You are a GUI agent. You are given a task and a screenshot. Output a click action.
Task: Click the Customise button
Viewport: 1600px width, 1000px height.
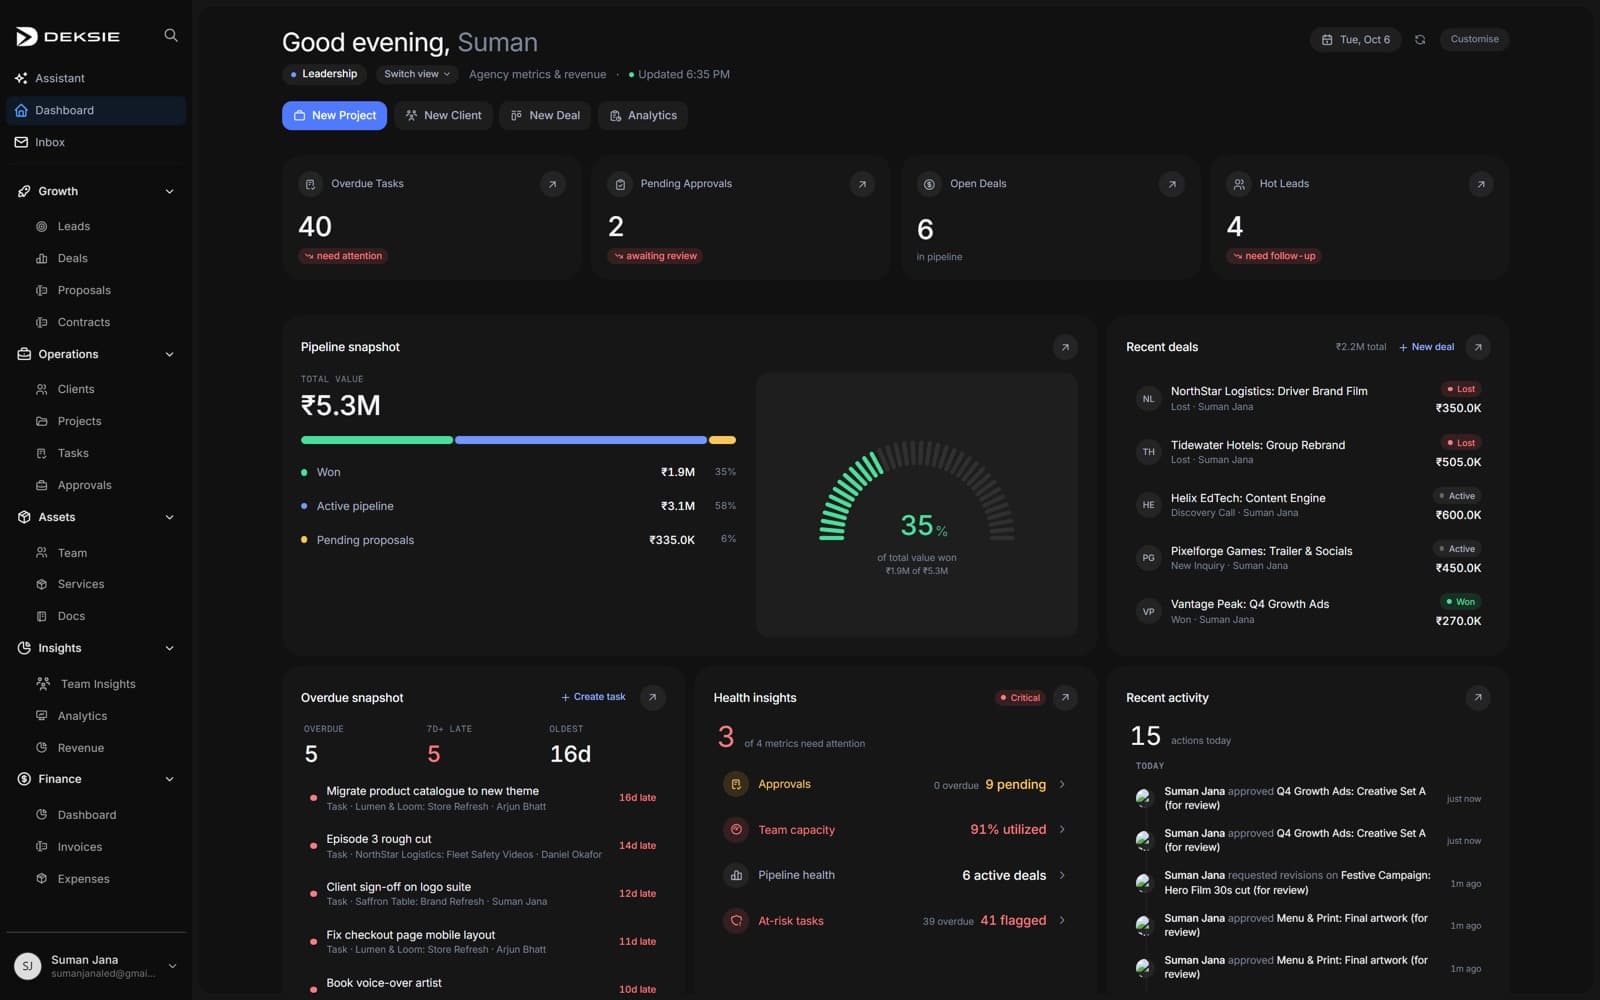(1474, 39)
